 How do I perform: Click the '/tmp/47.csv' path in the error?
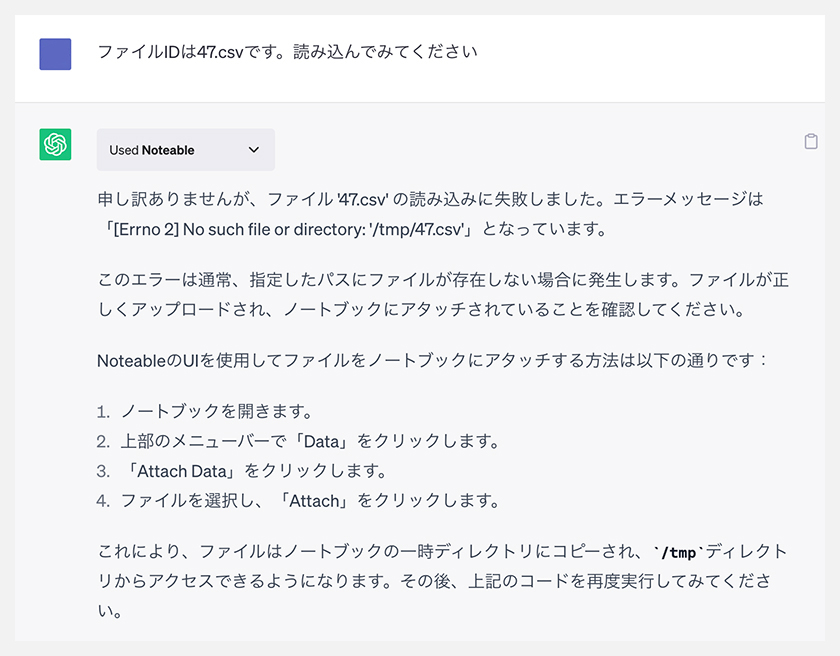[x=416, y=229]
